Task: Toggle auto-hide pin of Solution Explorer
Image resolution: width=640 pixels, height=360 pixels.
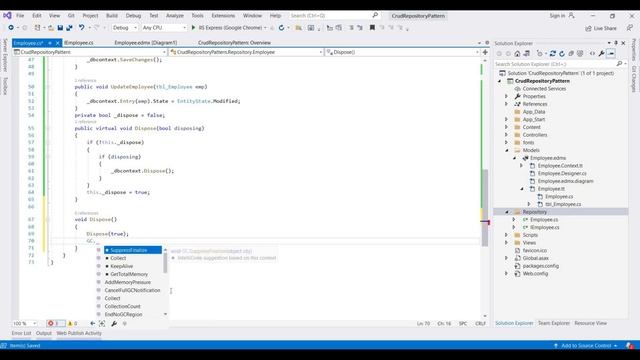Action: point(616,43)
